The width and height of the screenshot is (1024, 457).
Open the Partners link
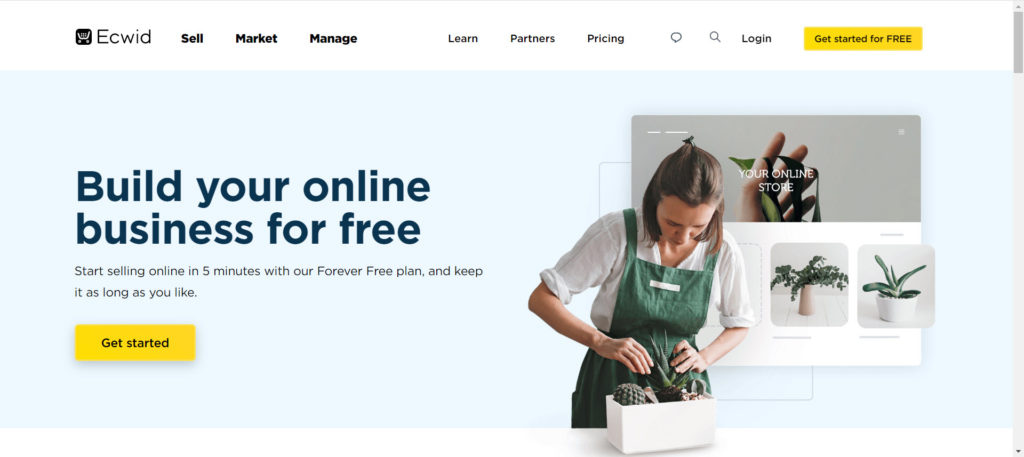[532, 39]
